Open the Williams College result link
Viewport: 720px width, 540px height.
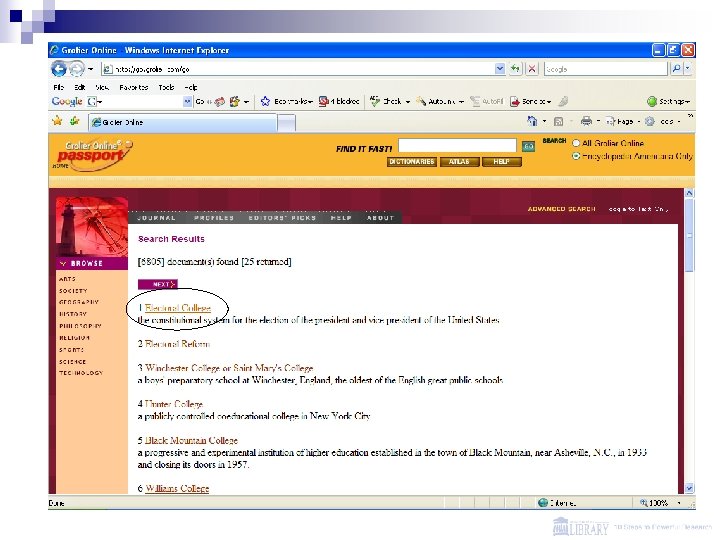[177, 489]
